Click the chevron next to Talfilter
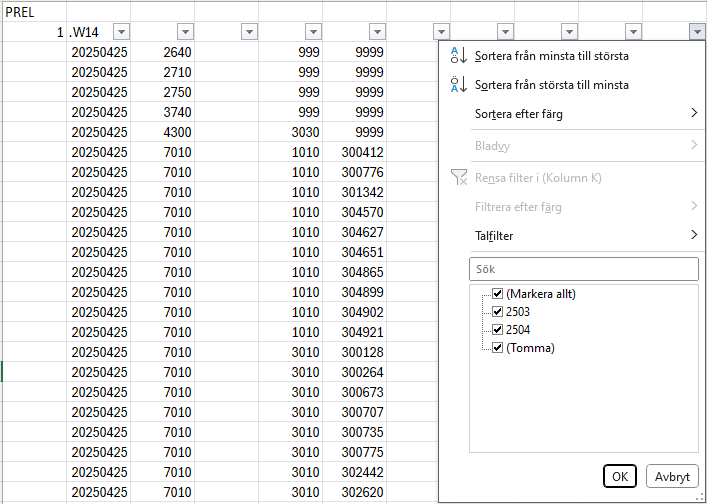The width and height of the screenshot is (707, 504). [x=693, y=236]
